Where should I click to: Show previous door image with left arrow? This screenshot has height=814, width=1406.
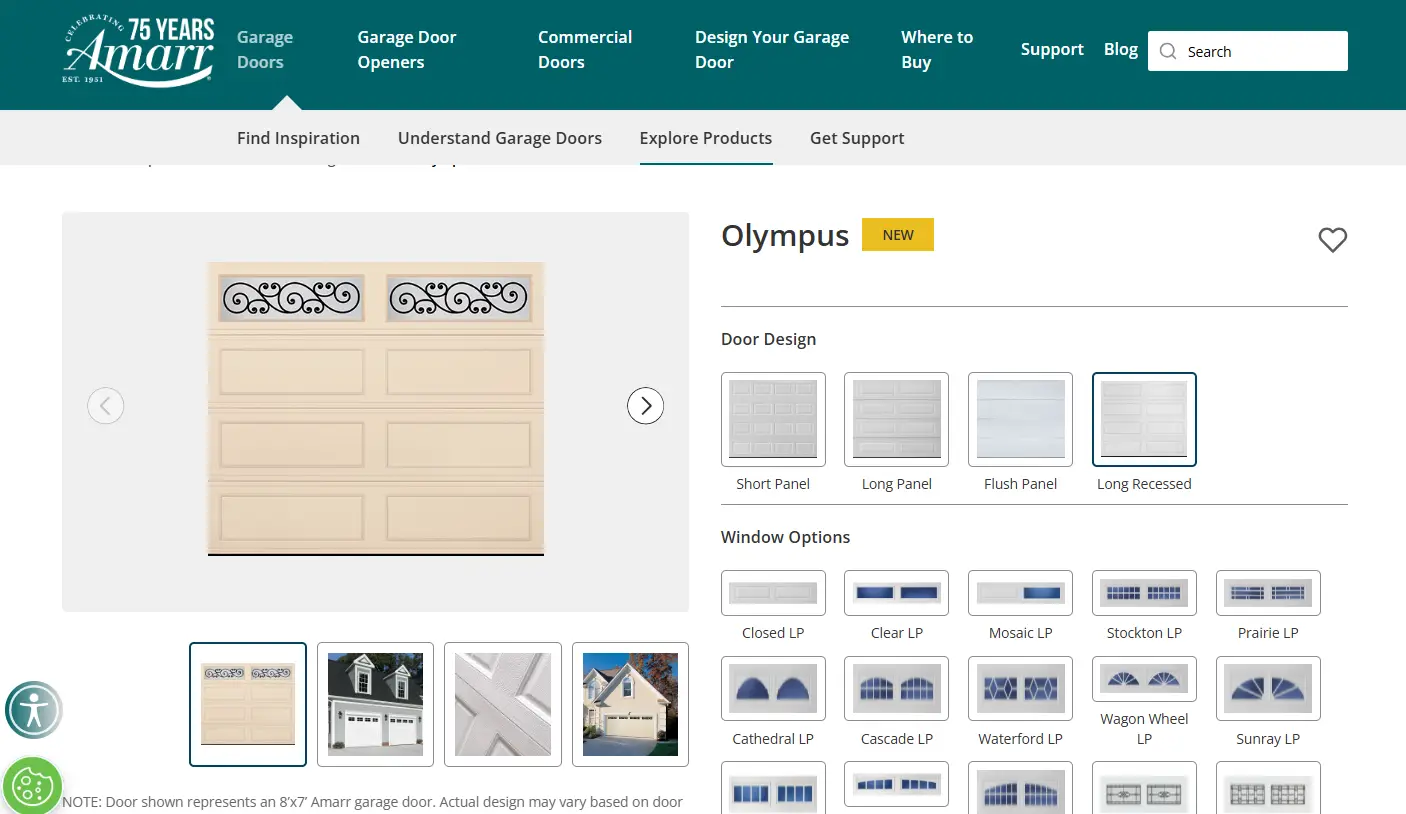tap(106, 405)
